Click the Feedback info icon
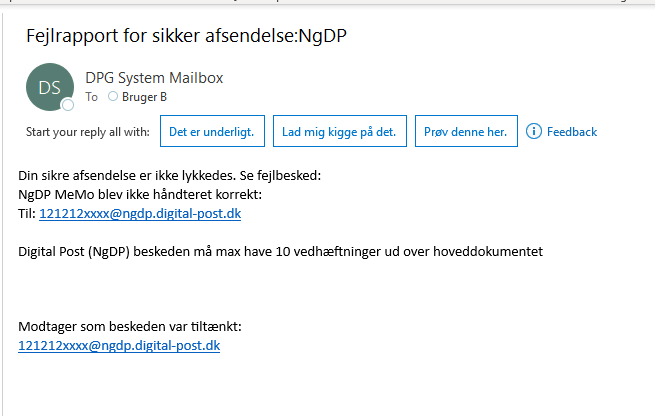The image size is (655, 416). tap(534, 131)
